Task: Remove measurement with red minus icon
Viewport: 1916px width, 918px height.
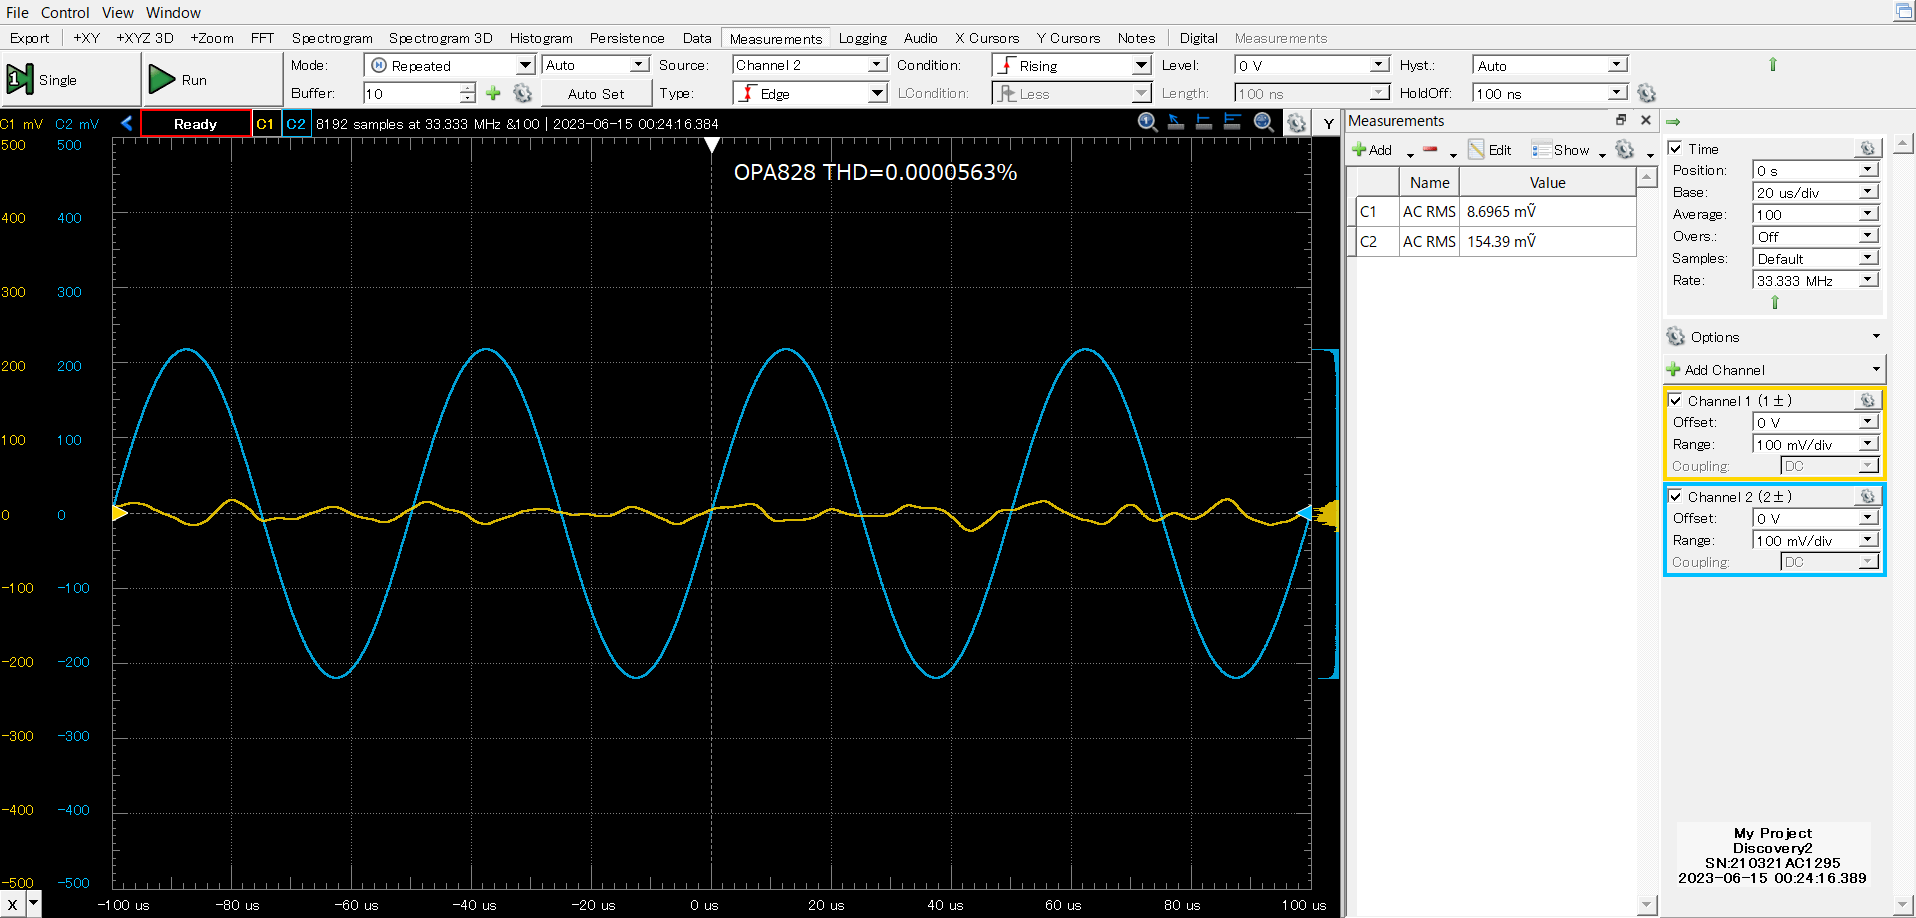Action: point(1430,150)
